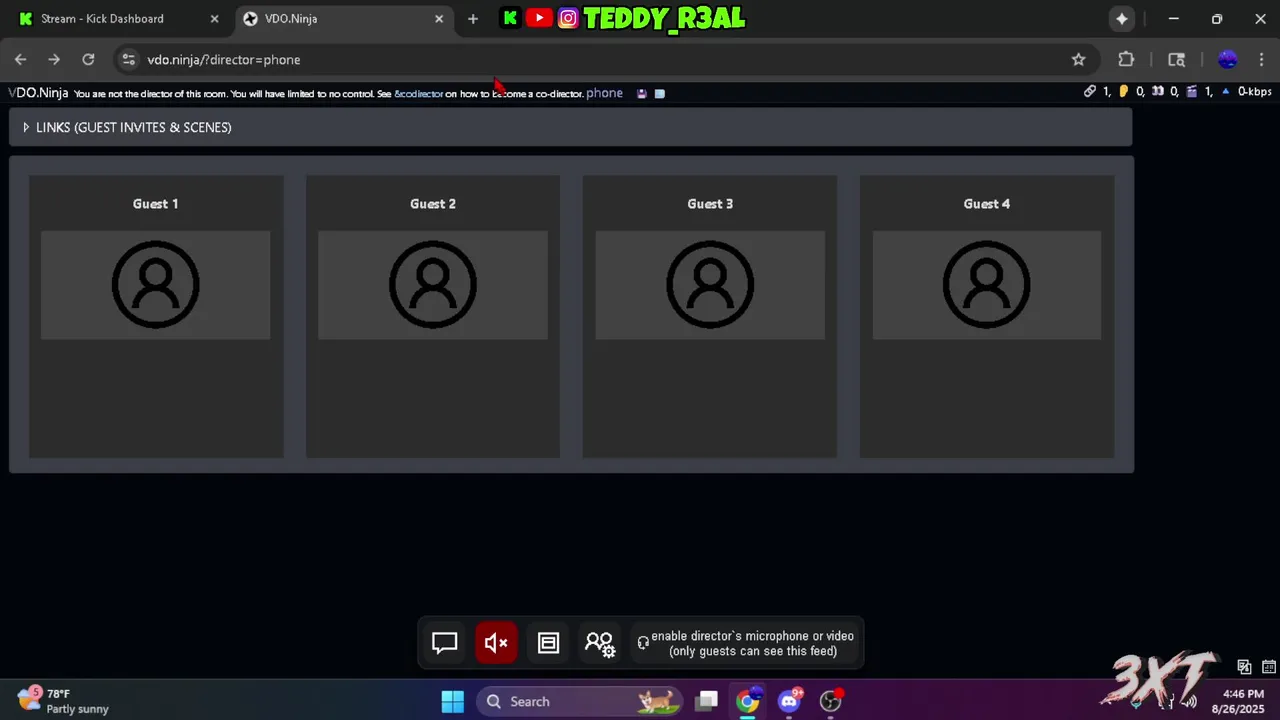This screenshot has width=1280, height=720.
Task: Click the link-count chain icon in header stats
Action: click(x=1090, y=92)
